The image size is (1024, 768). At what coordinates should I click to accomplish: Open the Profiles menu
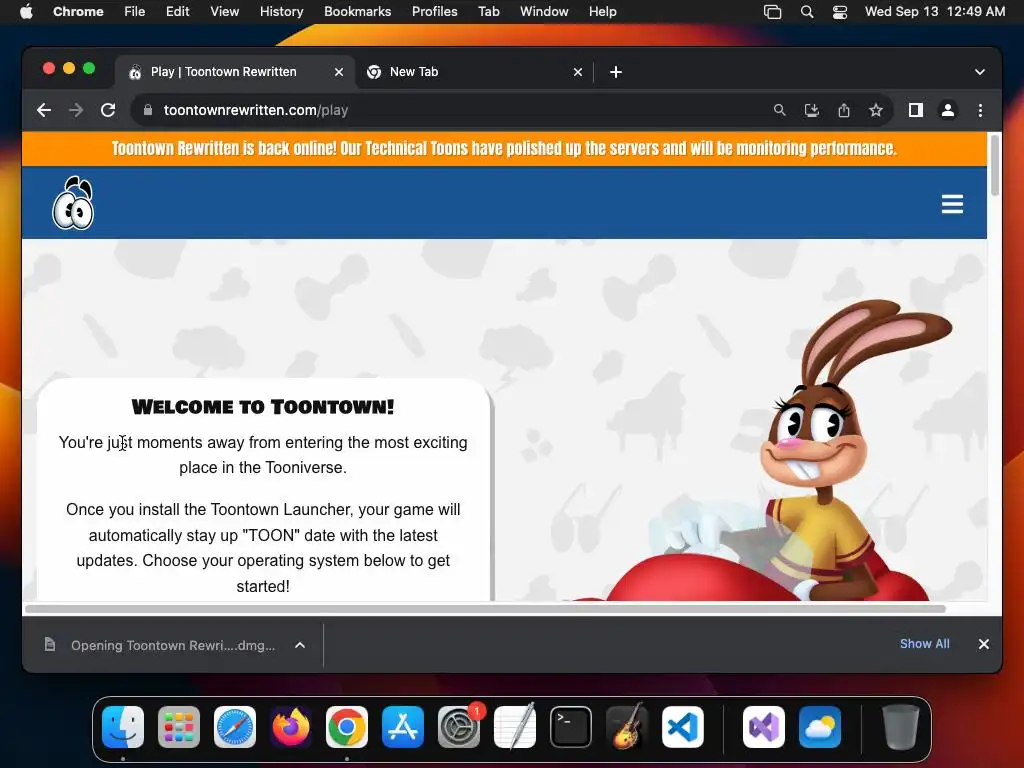click(434, 11)
